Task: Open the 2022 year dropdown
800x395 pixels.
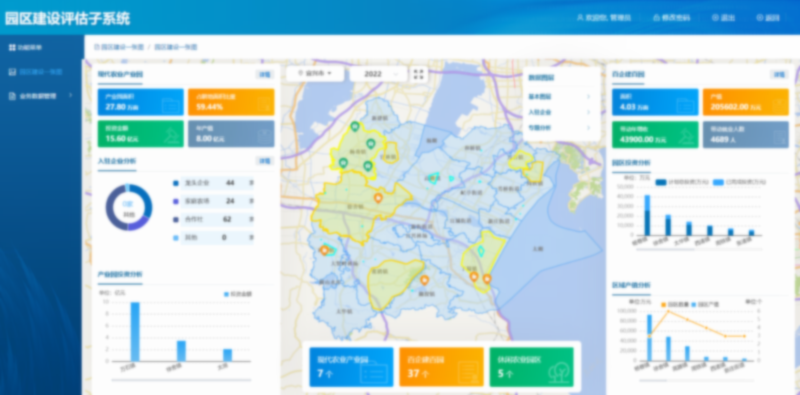Action: pyautogui.click(x=379, y=74)
